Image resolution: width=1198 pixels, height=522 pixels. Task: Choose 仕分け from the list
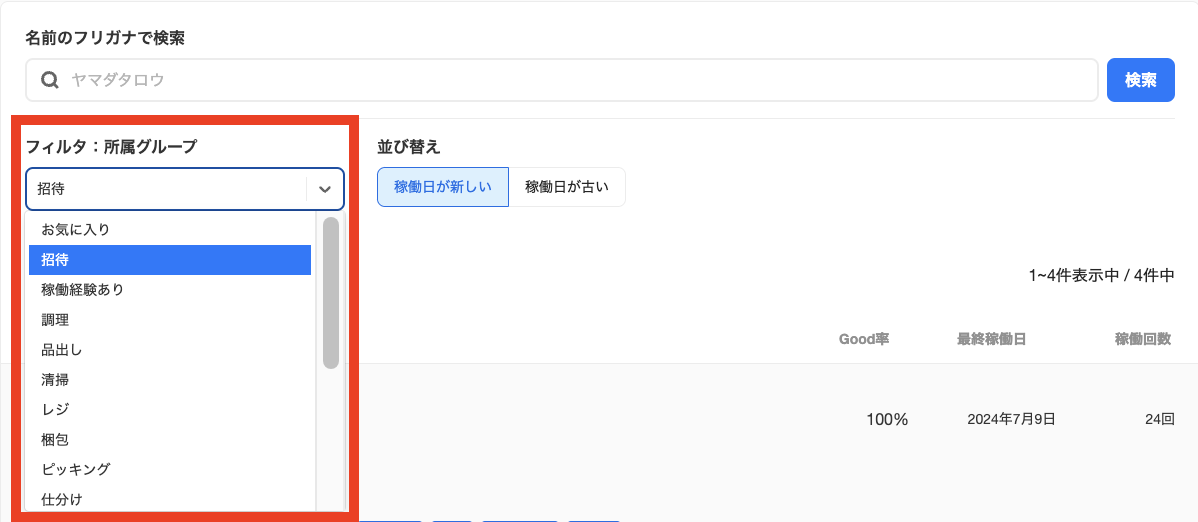170,499
